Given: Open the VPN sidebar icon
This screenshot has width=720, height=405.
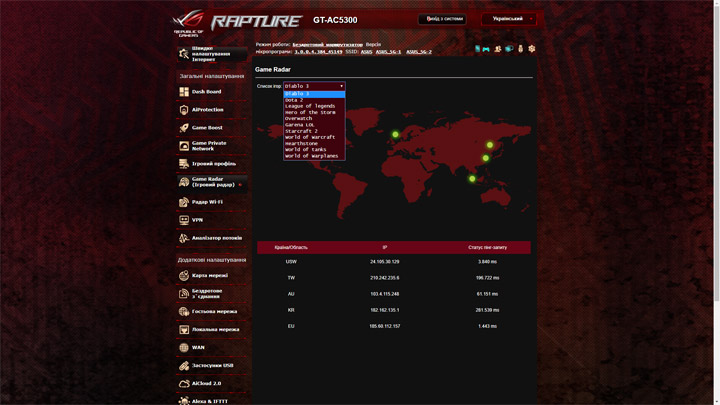Looking at the screenshot, I should point(184,220).
